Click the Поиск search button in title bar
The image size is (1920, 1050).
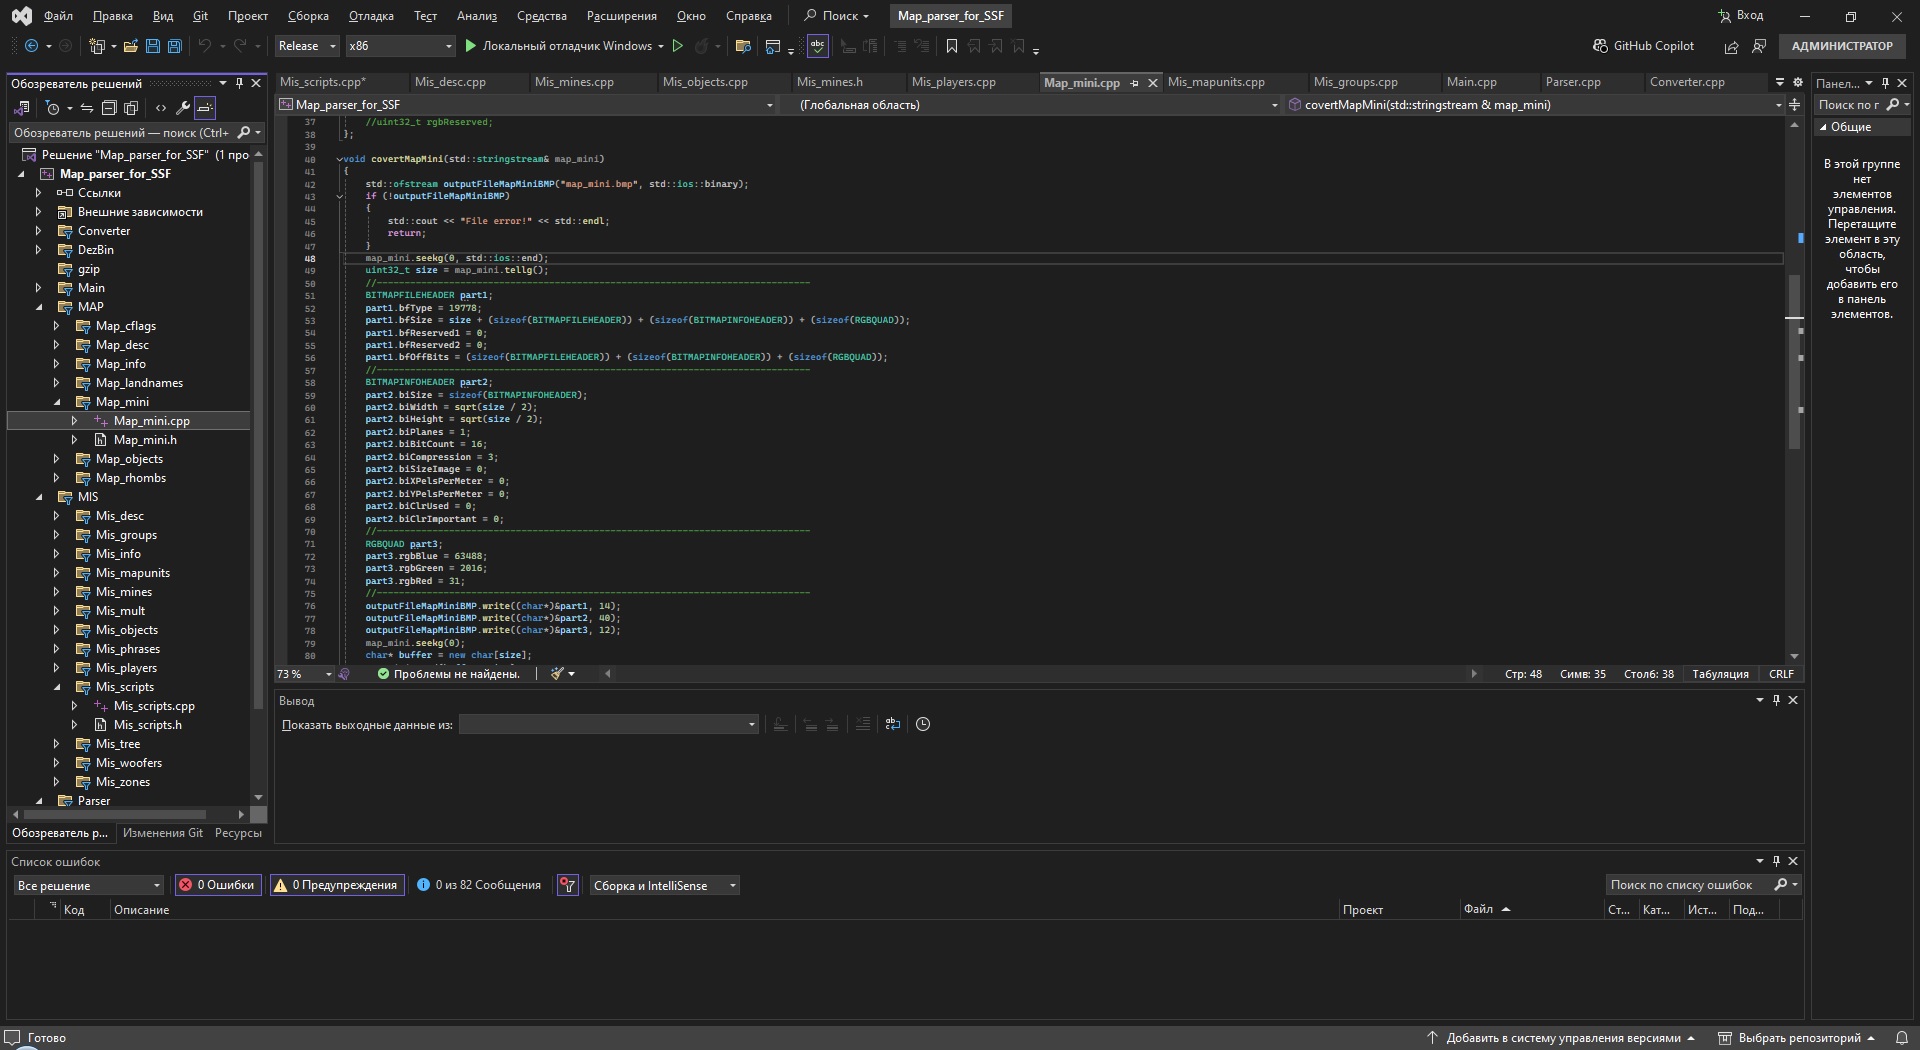coord(837,16)
